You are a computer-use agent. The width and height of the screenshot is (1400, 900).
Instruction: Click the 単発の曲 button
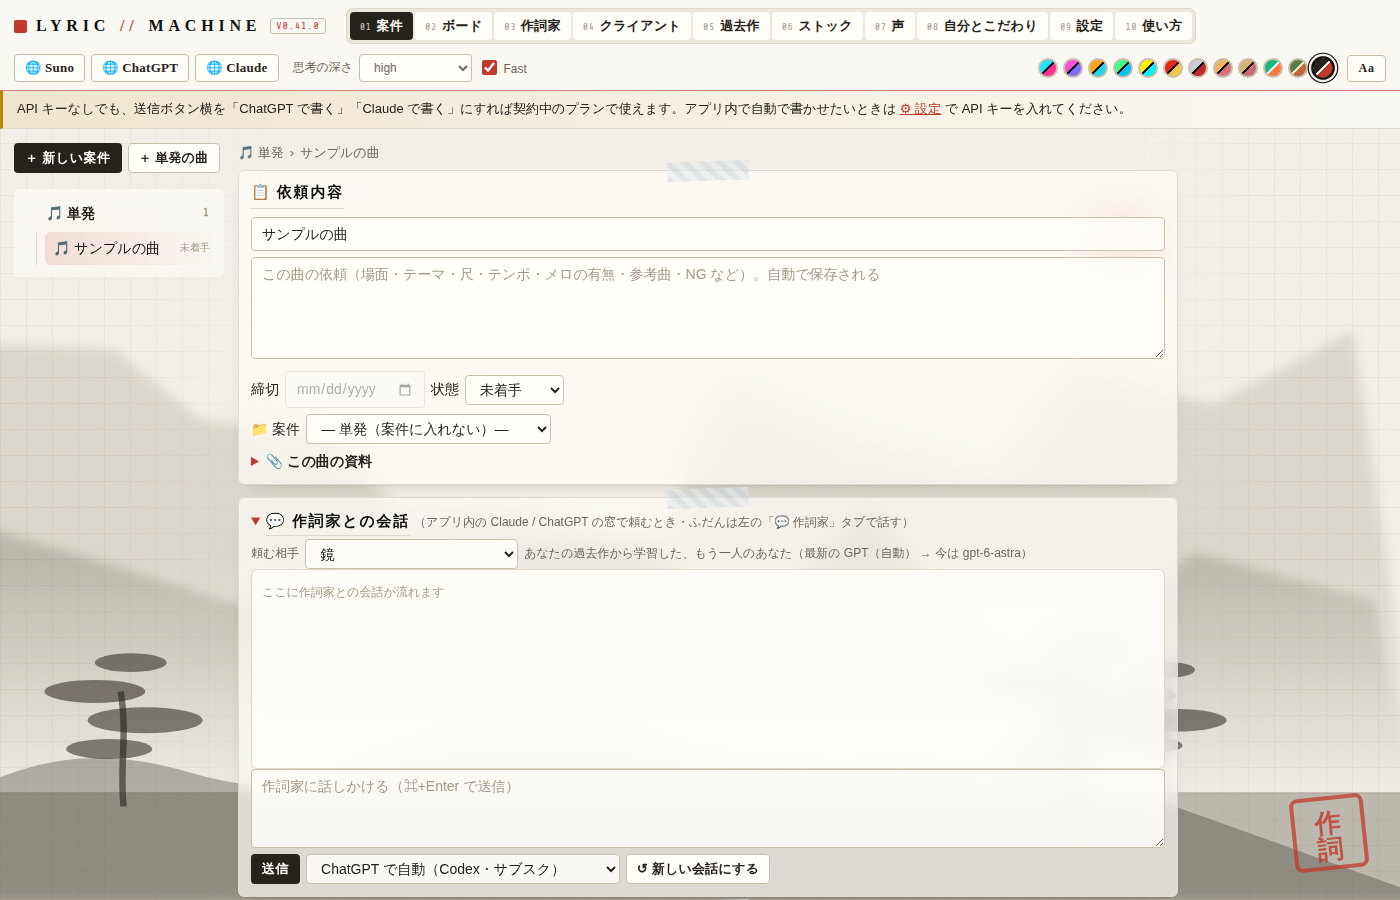pyautogui.click(x=174, y=158)
